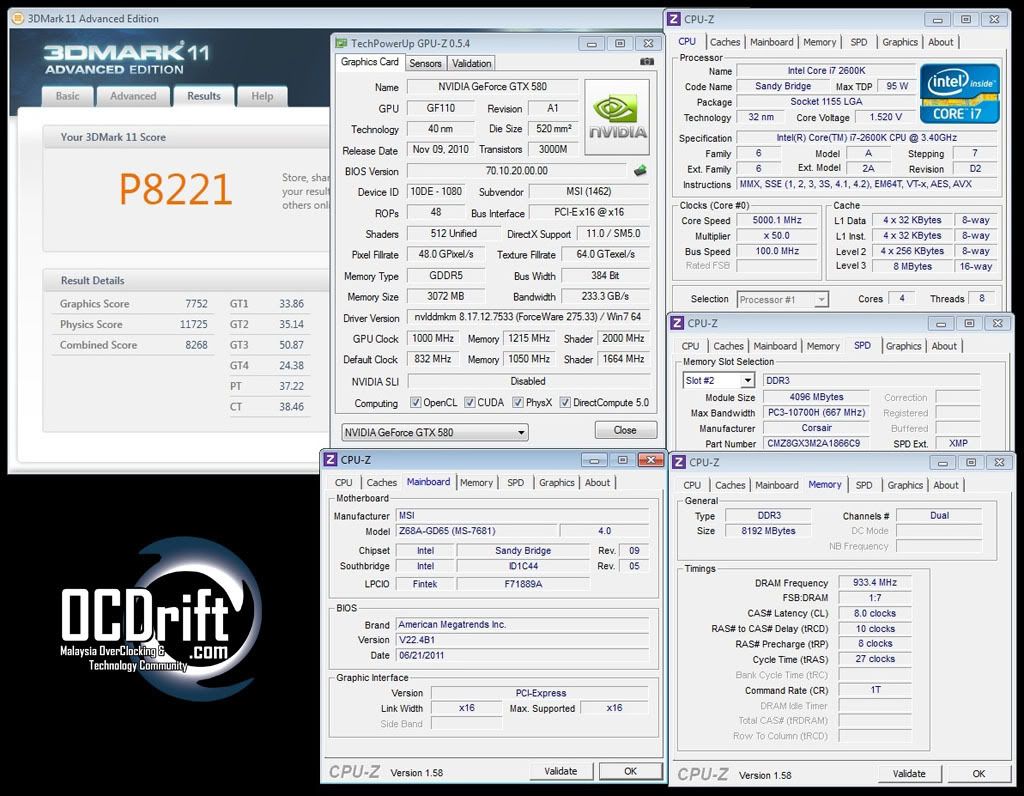
Task: Click the GPU-Z screenshot camera icon
Action: [648, 62]
